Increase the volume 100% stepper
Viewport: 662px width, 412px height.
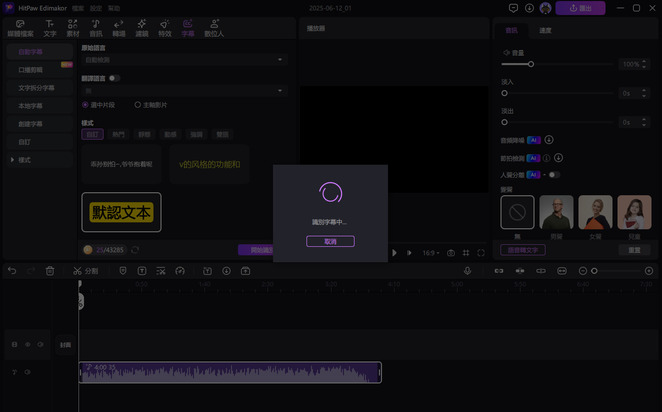pos(644,62)
